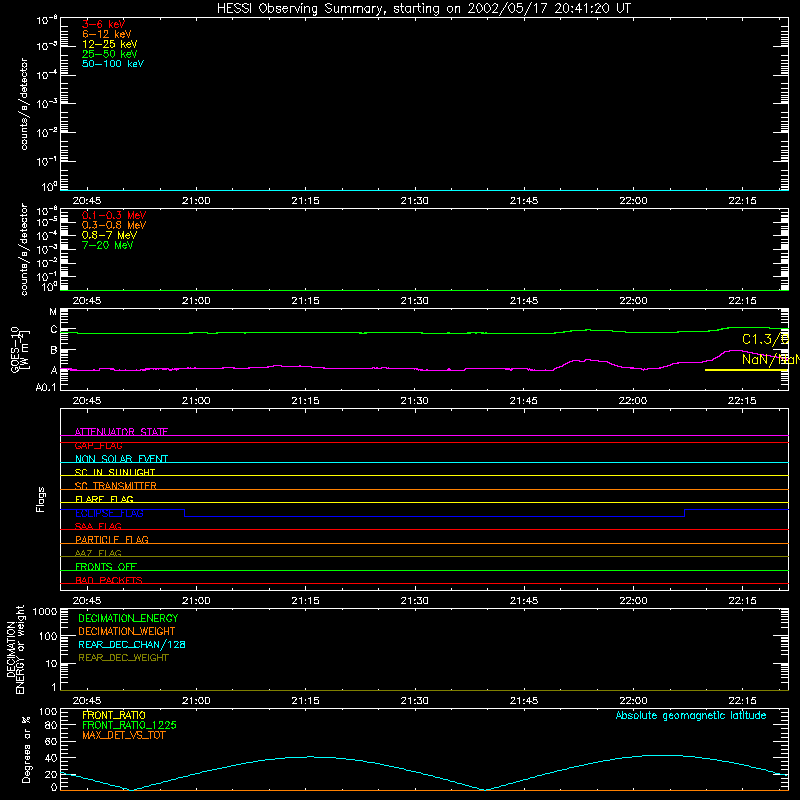Click the 21:00 time label under the MeV panel

[x=196, y=301]
